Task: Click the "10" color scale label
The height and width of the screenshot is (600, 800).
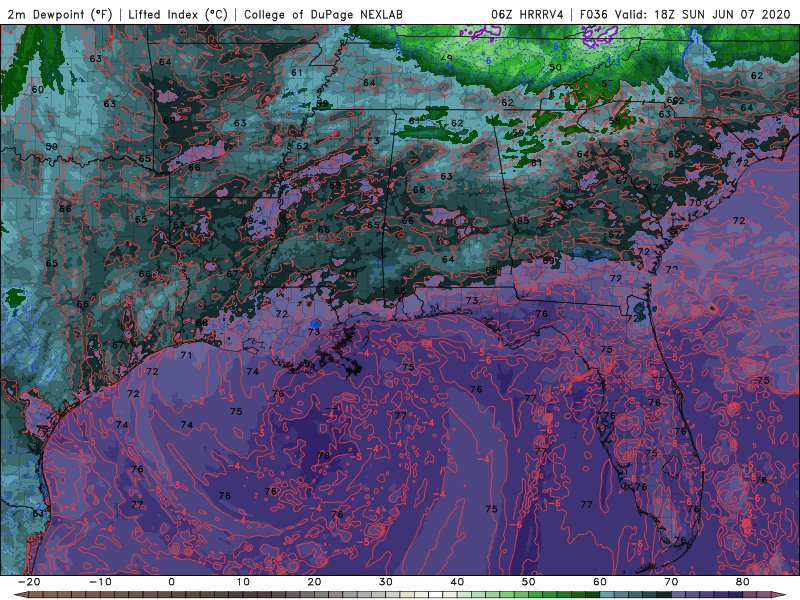Action: point(243,582)
